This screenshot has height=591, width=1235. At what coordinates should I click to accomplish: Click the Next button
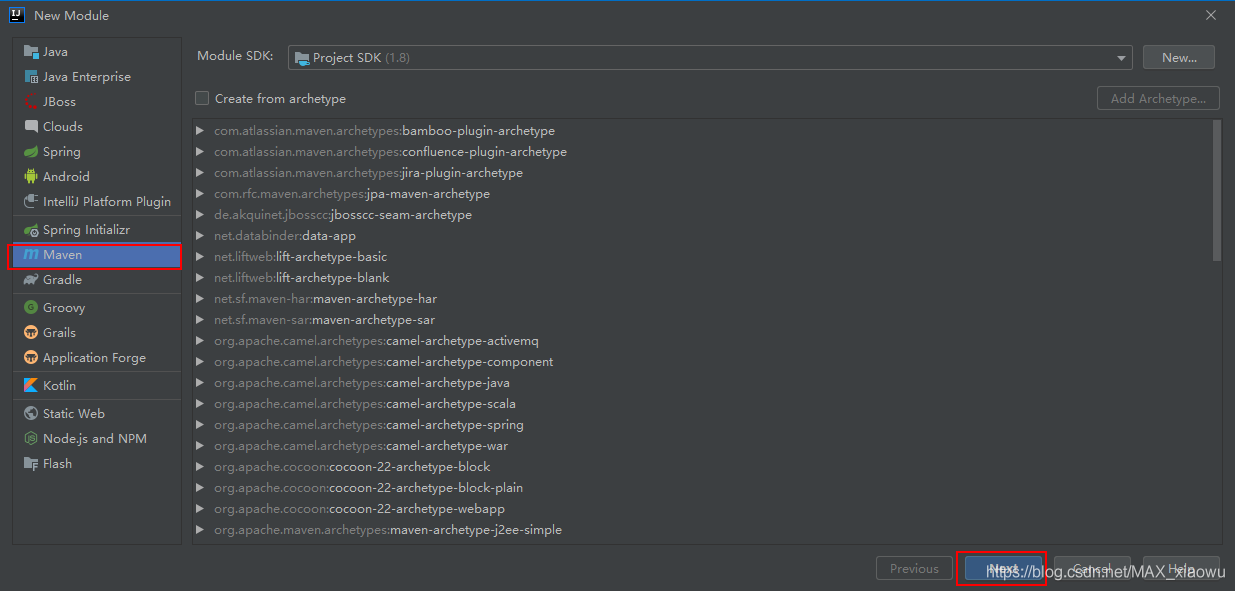[x=1003, y=569]
